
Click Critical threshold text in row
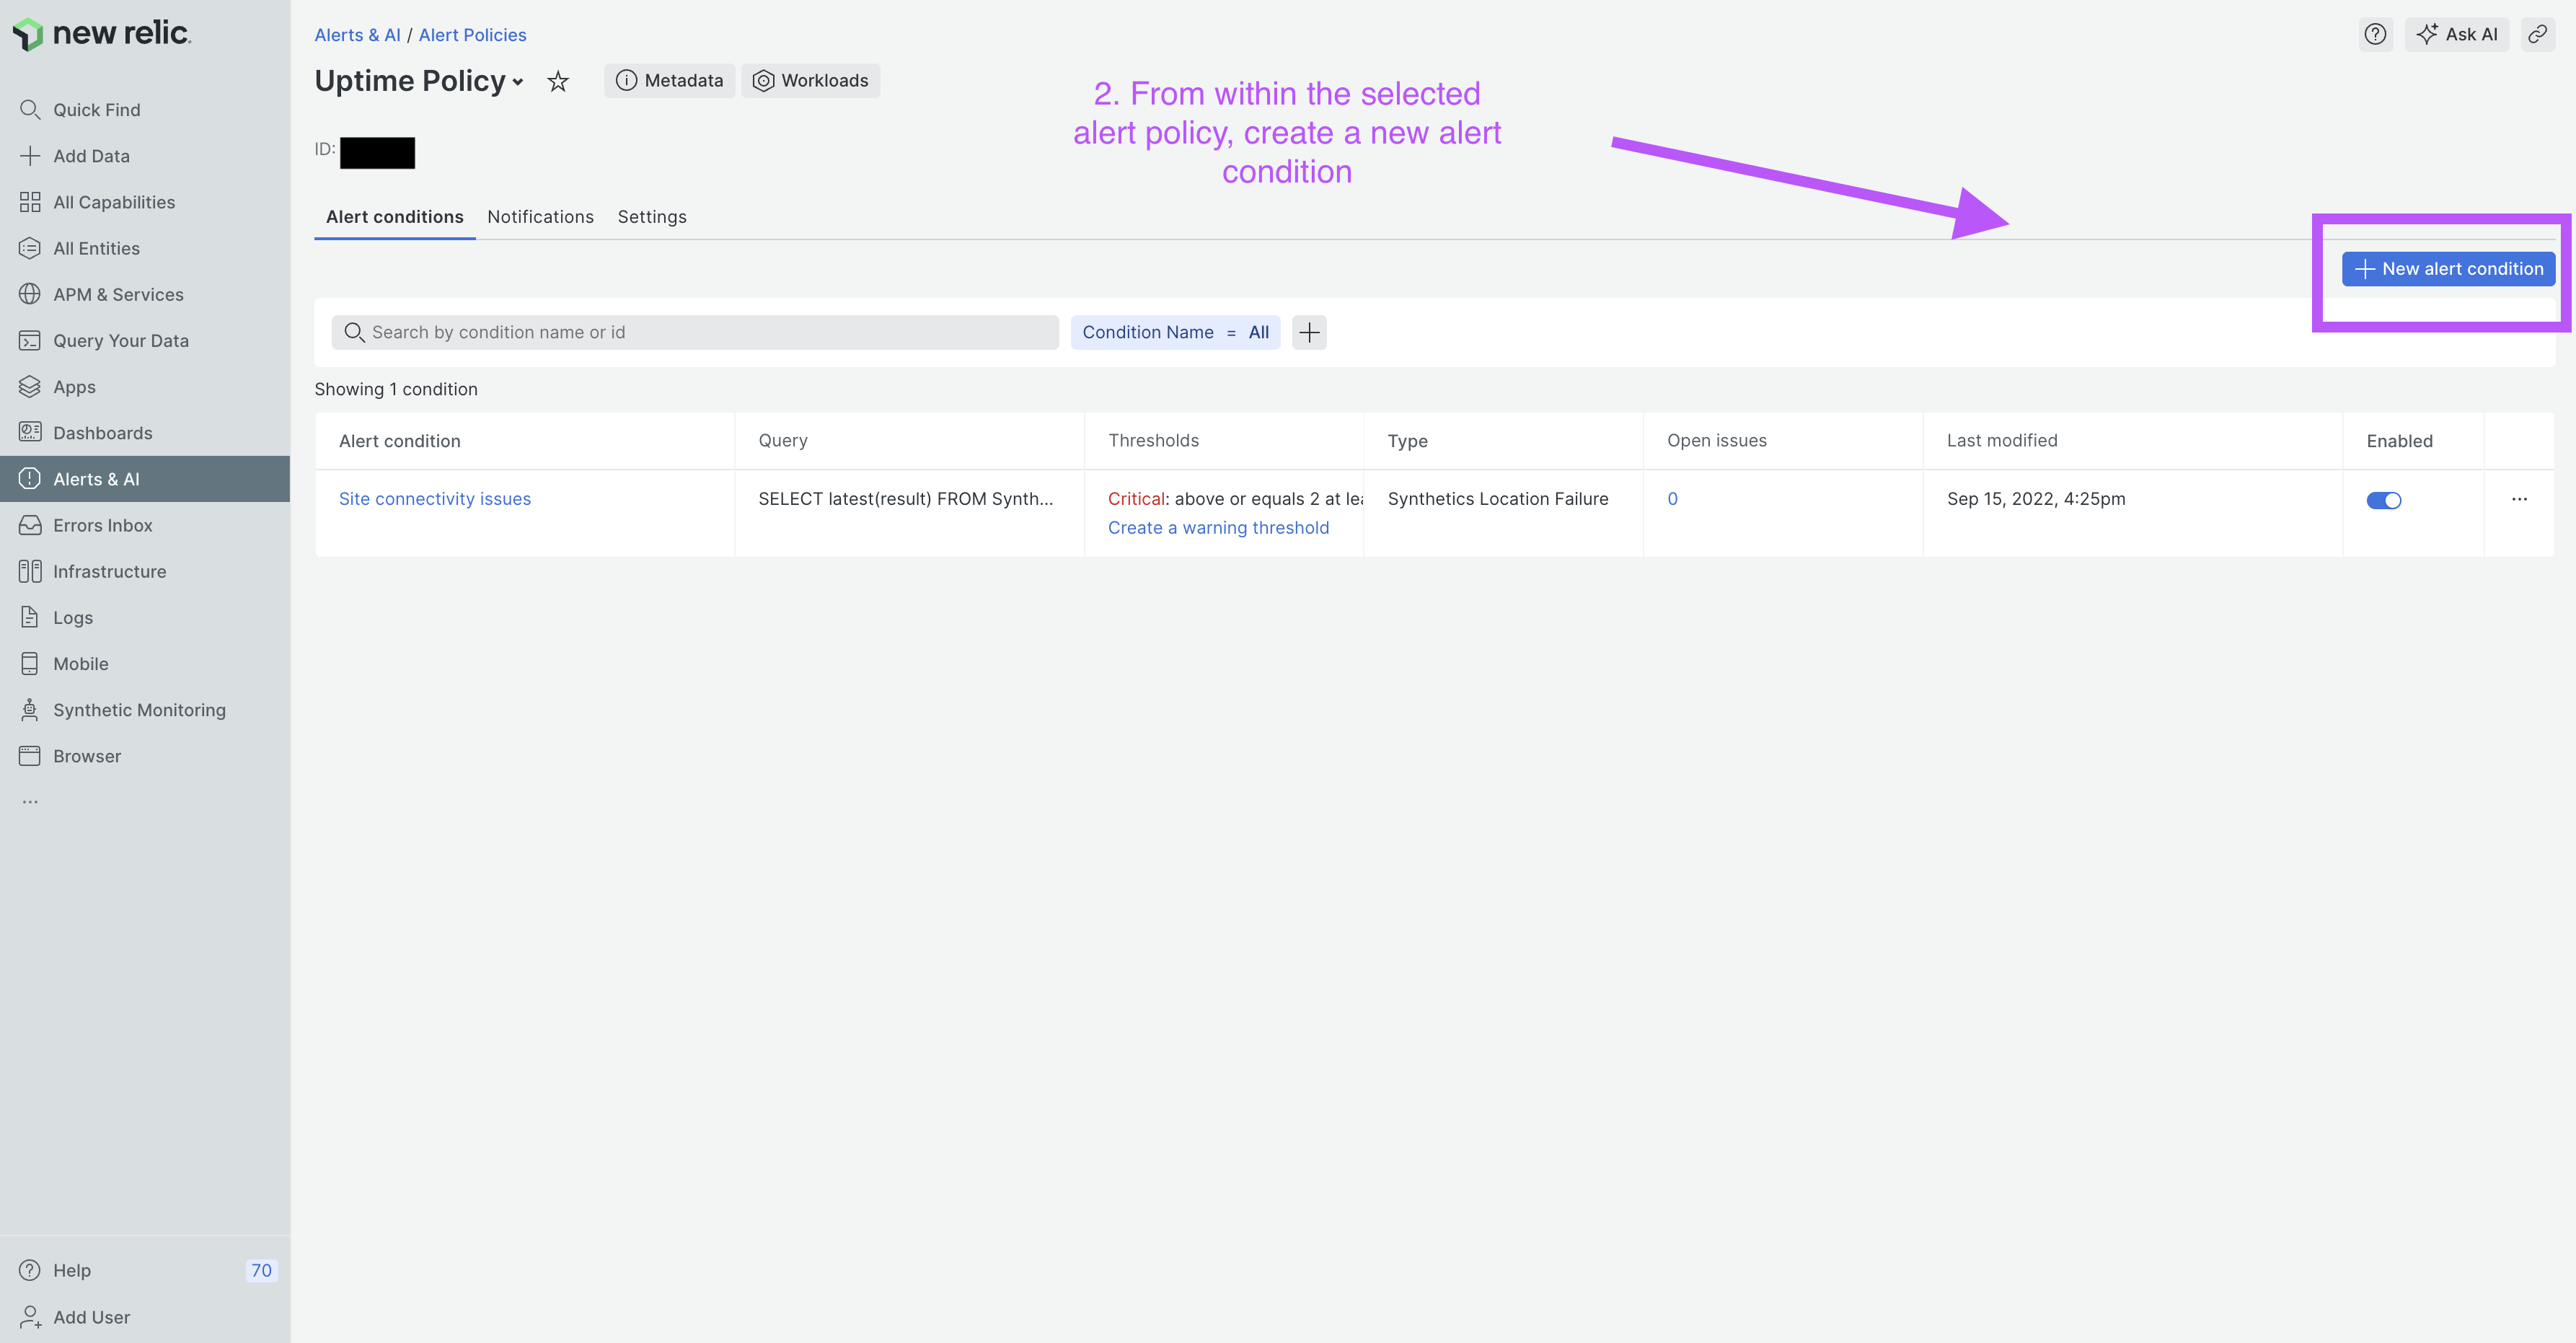pyautogui.click(x=1236, y=499)
